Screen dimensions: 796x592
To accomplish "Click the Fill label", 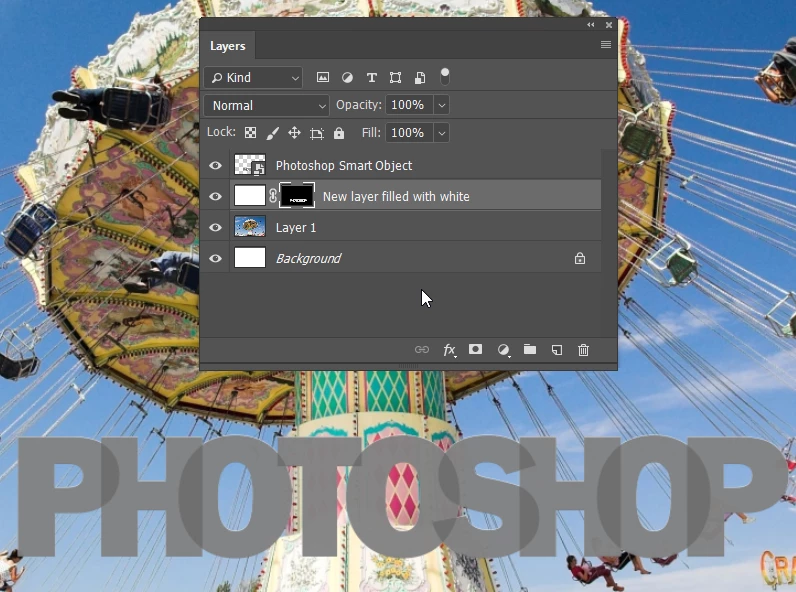I will [371, 133].
